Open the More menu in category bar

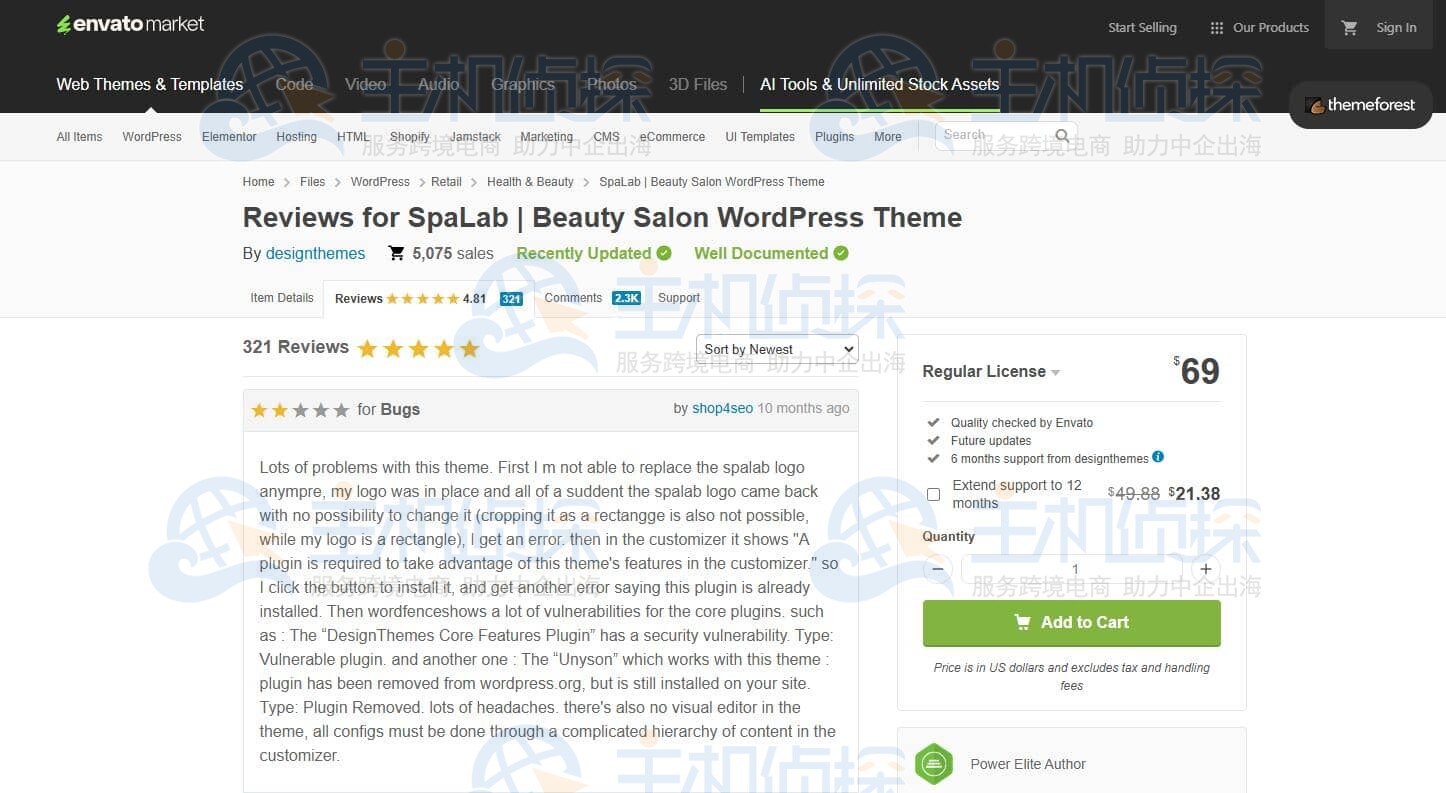(x=887, y=137)
